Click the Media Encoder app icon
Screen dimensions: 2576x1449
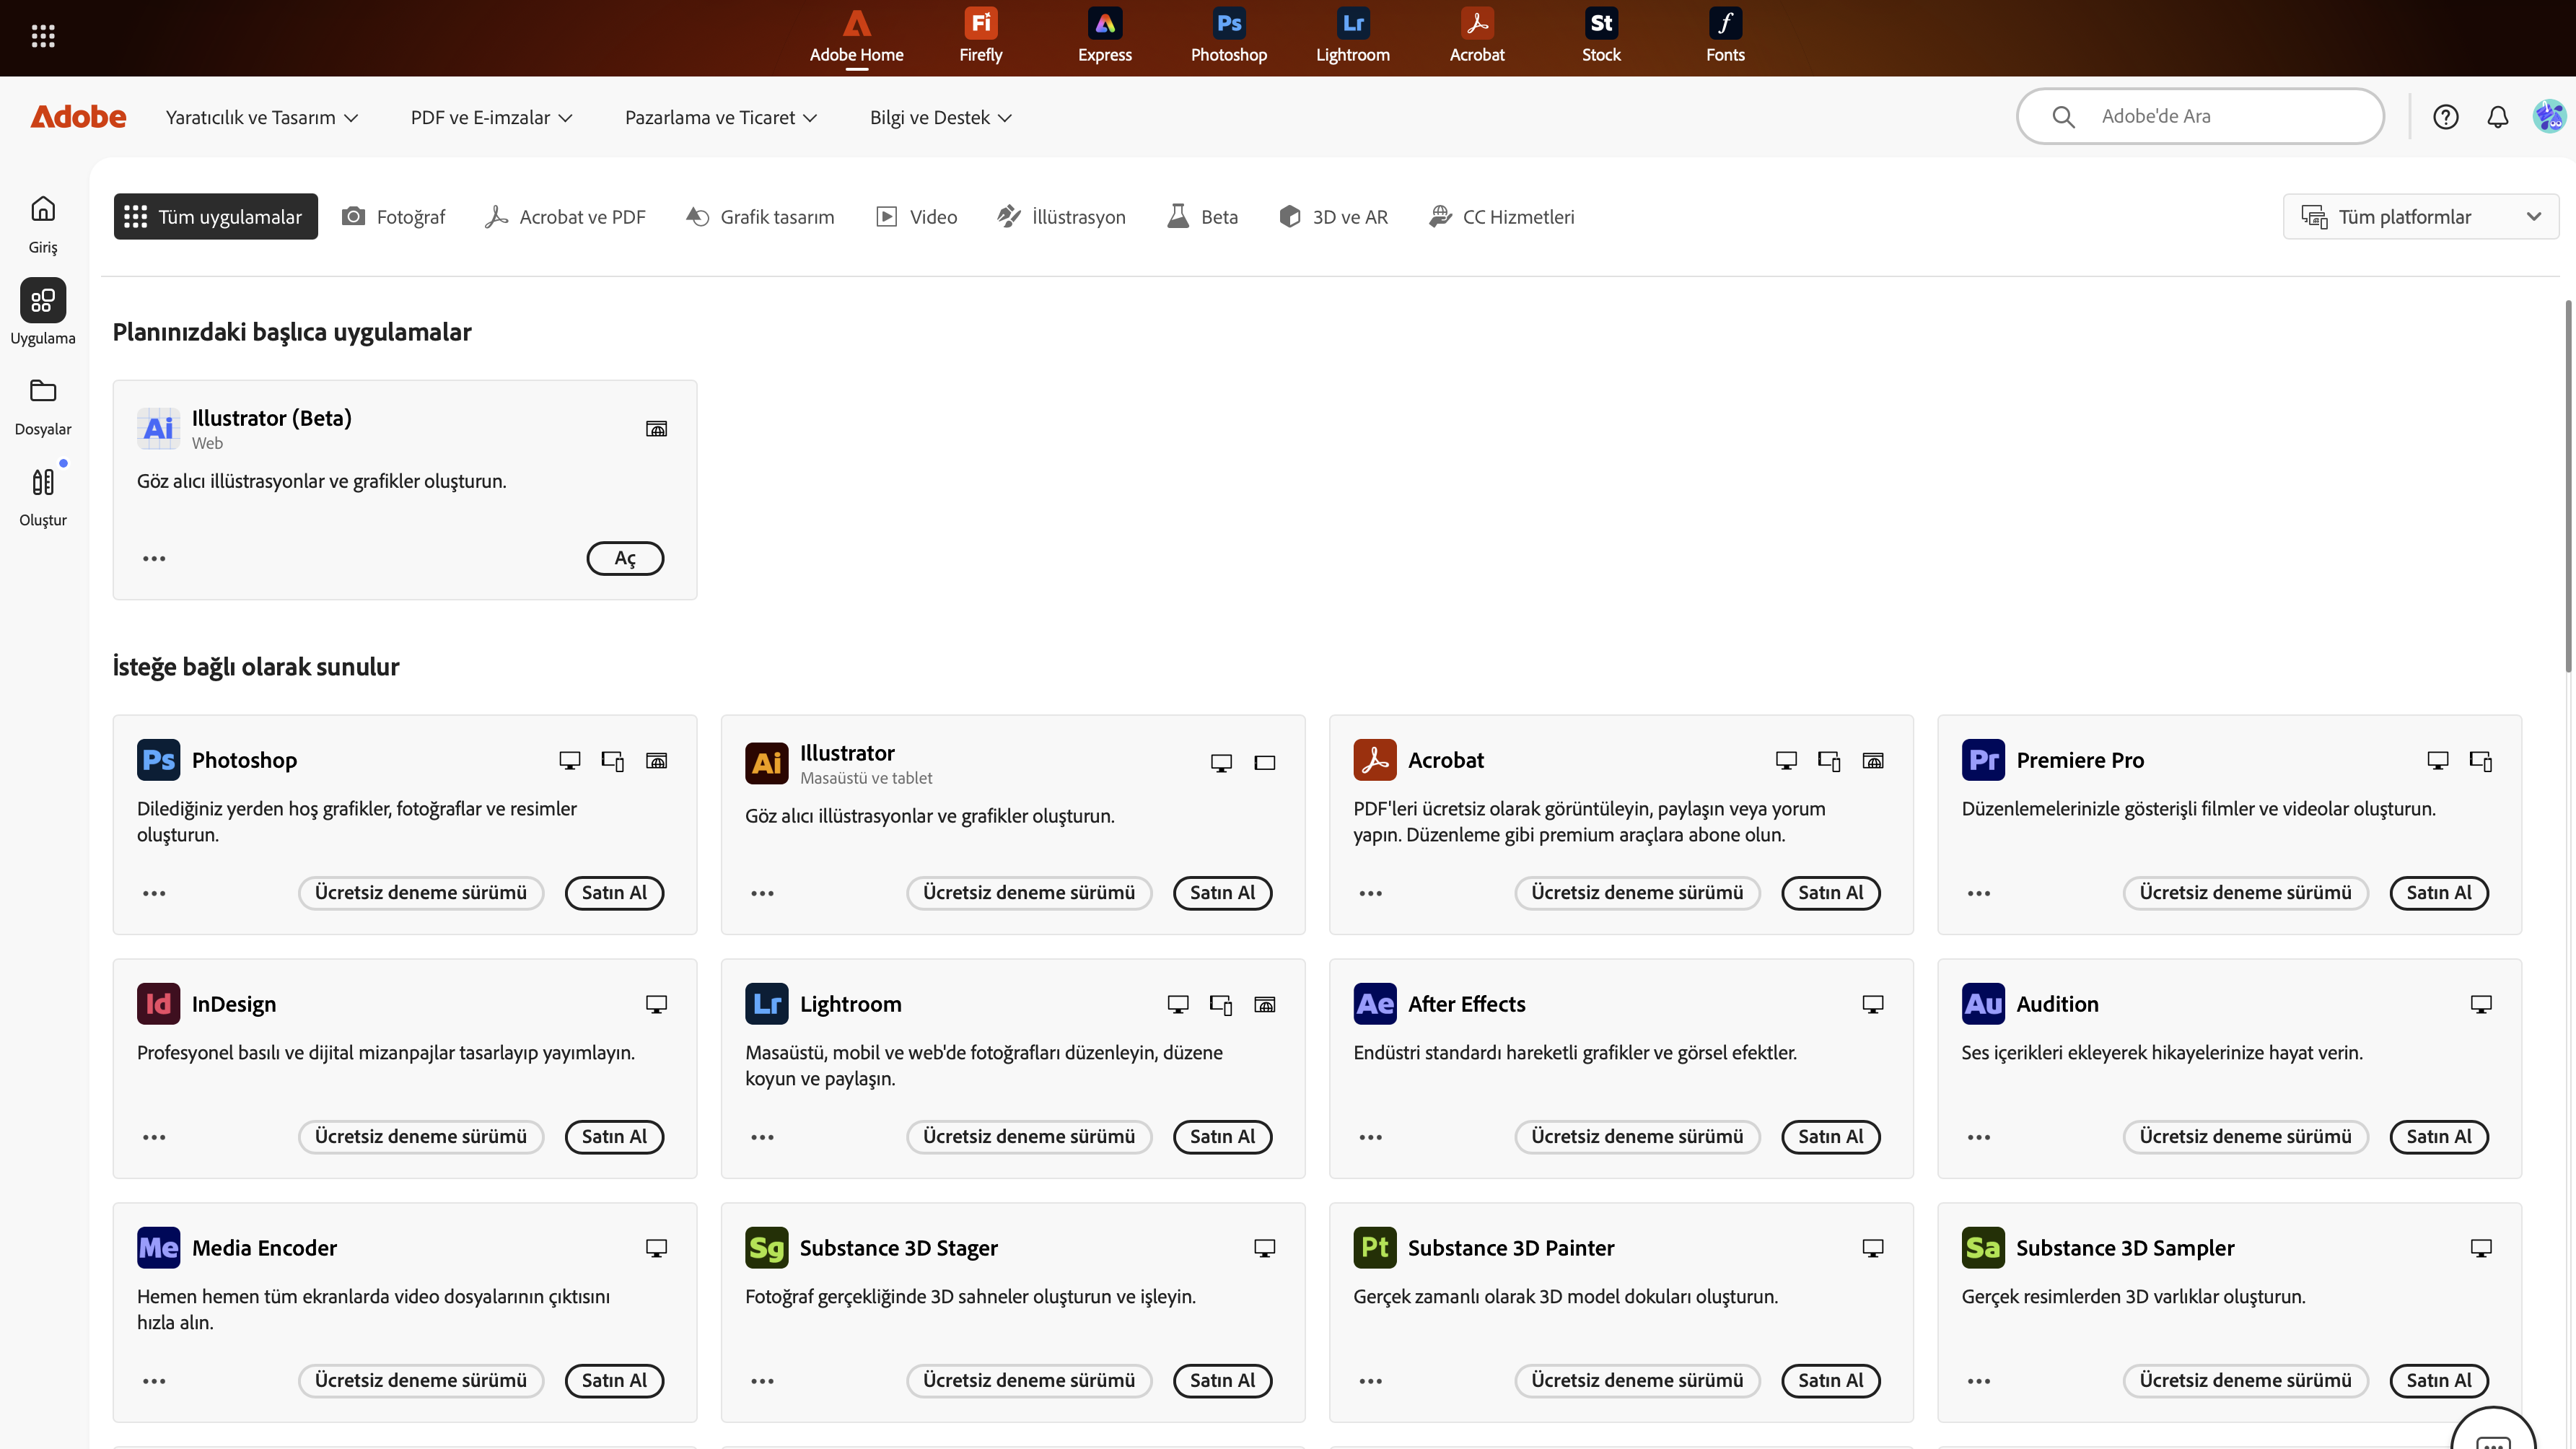pyautogui.click(x=158, y=1248)
